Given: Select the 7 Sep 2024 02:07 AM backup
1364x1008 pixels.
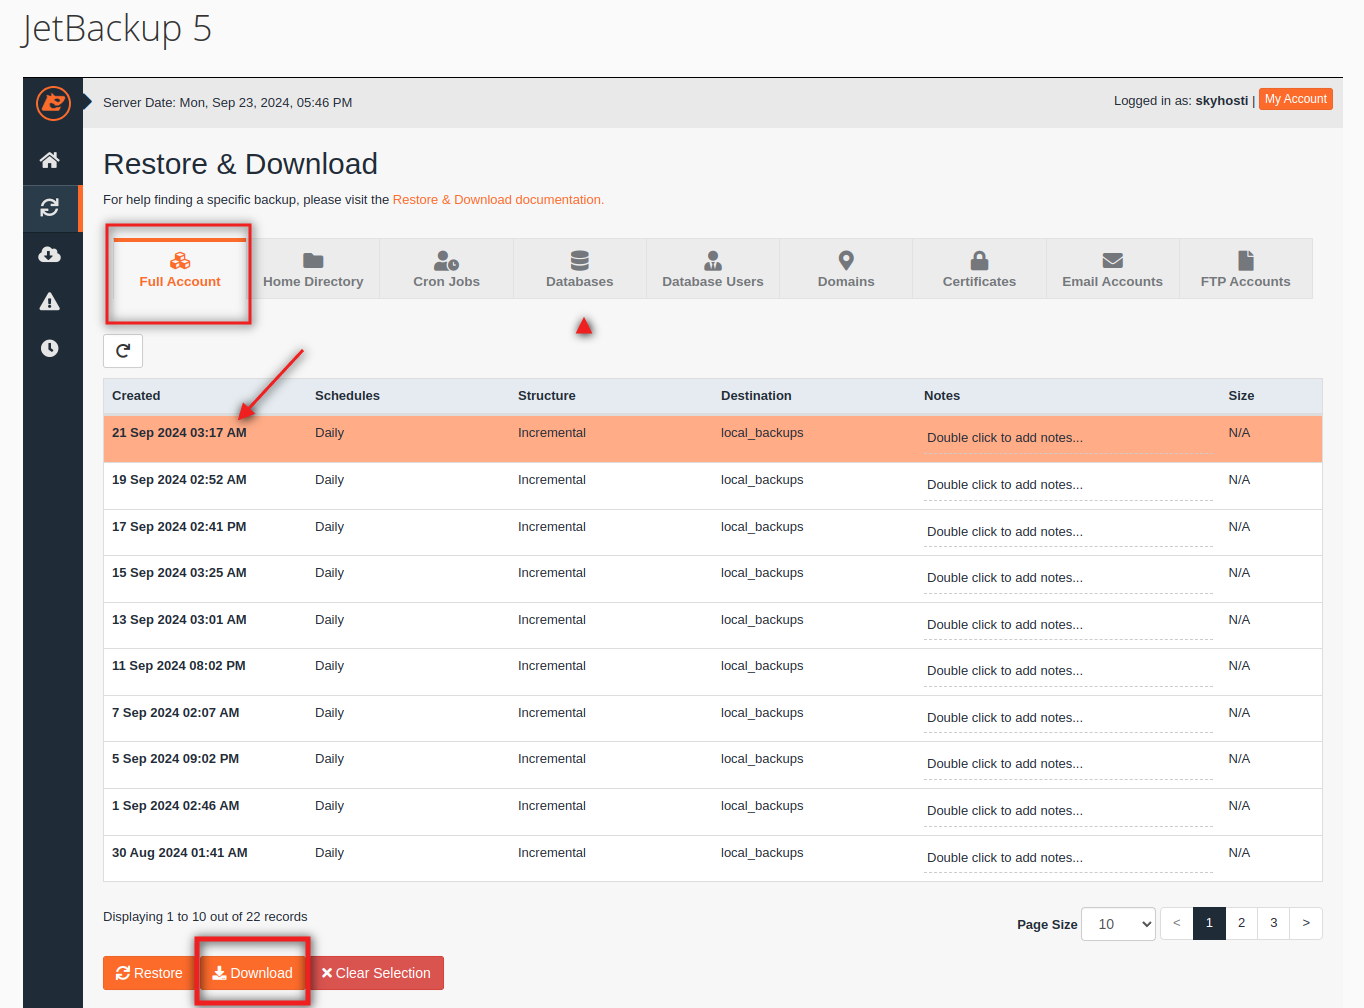Looking at the screenshot, I should click(712, 719).
